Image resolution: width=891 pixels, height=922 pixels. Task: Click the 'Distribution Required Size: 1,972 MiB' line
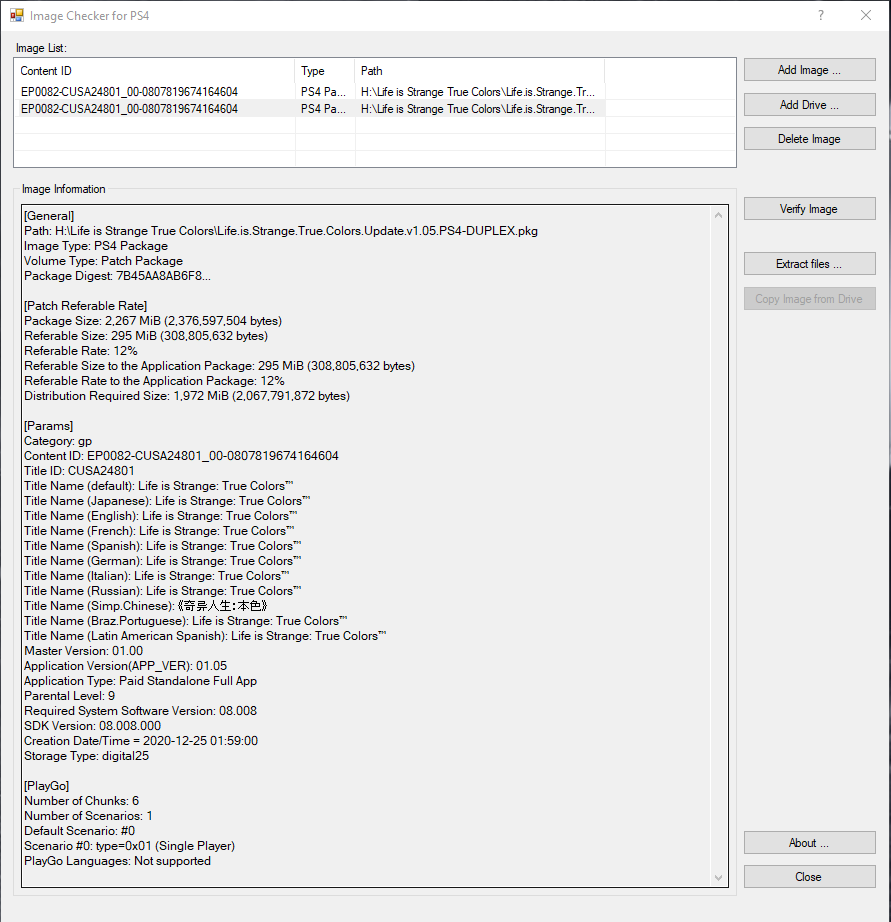187,396
